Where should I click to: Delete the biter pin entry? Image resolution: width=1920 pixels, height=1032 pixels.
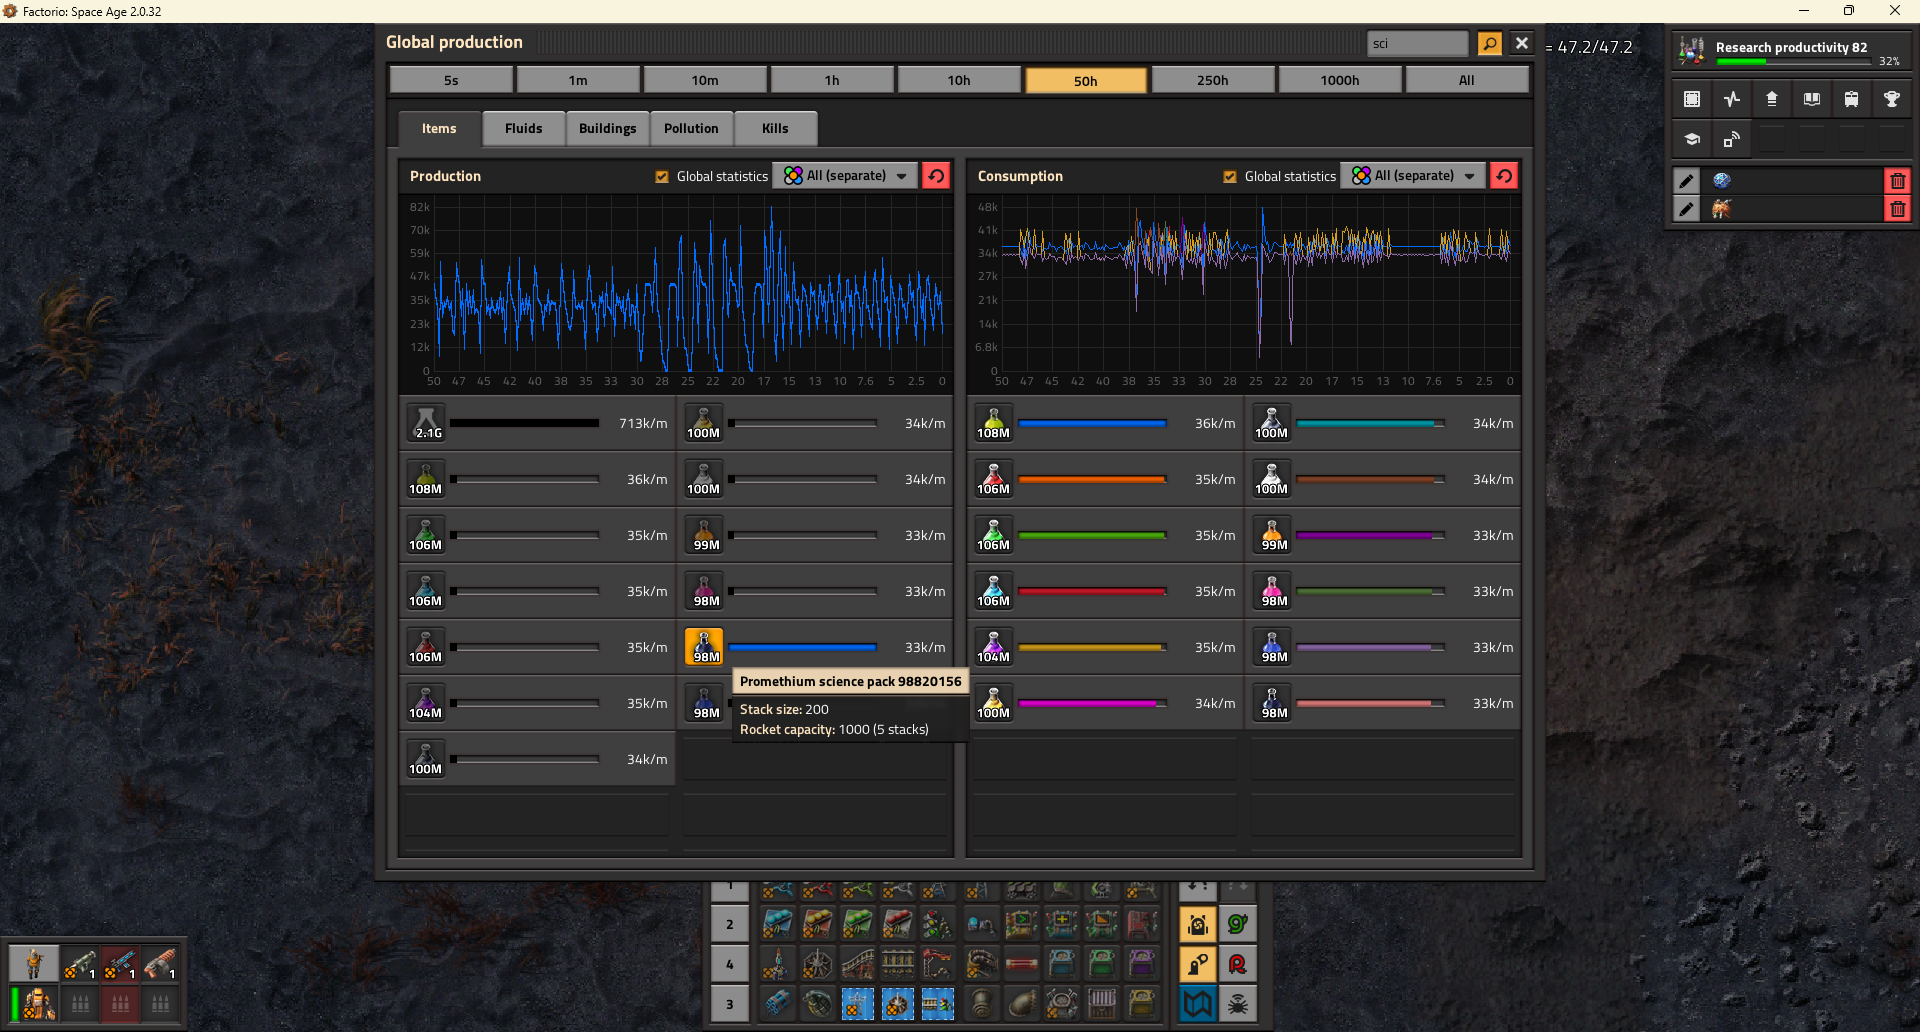1897,209
